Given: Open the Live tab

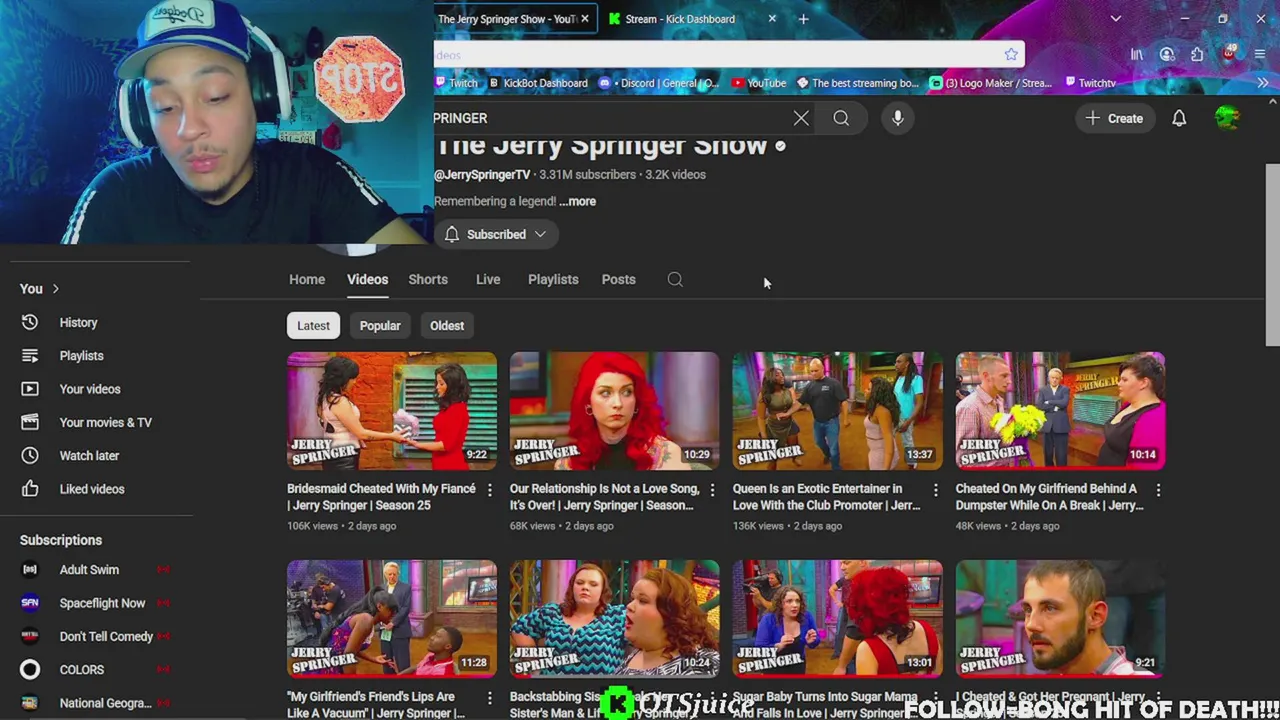Looking at the screenshot, I should click(488, 279).
